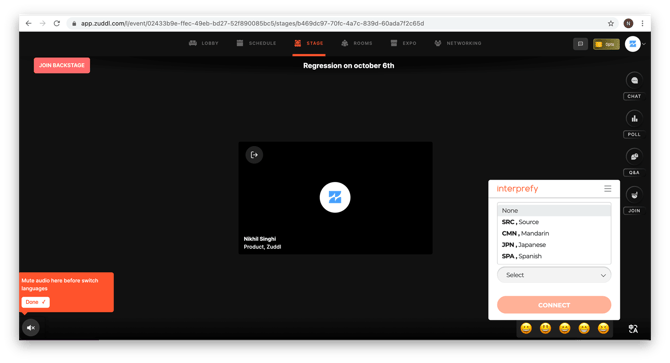Viewport: 670px width, 363px height.
Task: Toggle the language translation icon
Action: tap(633, 328)
